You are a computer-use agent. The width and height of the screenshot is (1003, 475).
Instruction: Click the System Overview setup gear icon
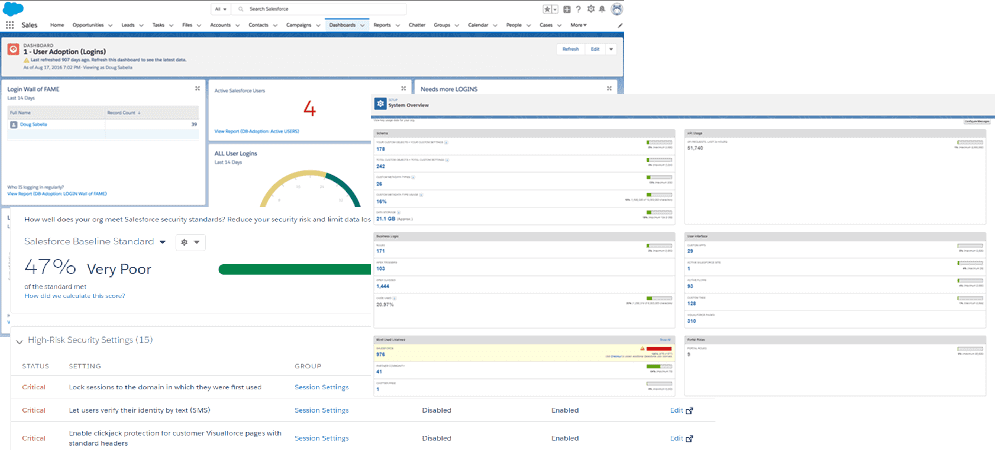pyautogui.click(x=381, y=104)
